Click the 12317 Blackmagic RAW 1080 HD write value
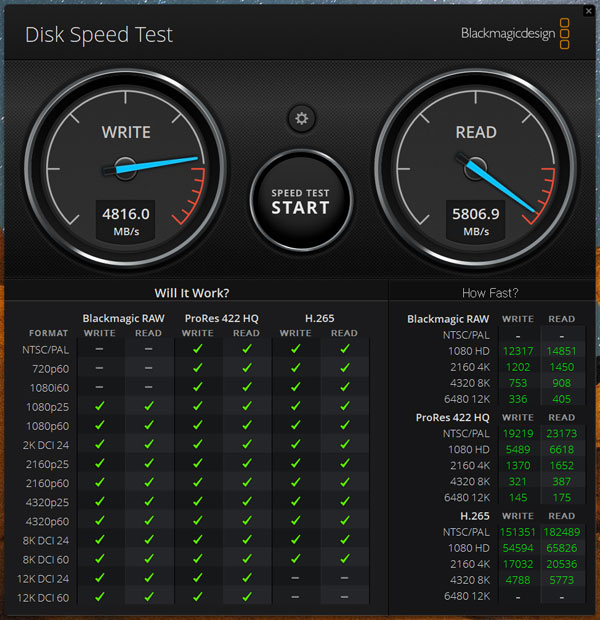Screen dimensions: 600x620 coord(517,351)
